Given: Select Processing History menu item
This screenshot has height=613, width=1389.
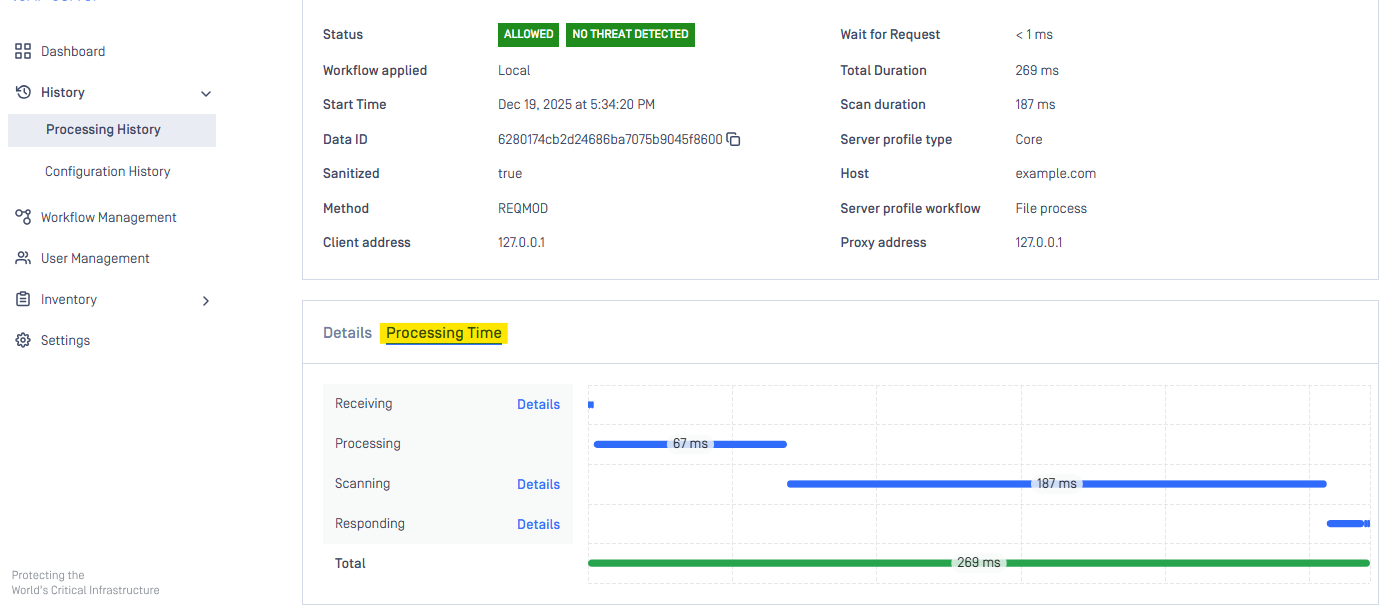Looking at the screenshot, I should pos(112,130).
